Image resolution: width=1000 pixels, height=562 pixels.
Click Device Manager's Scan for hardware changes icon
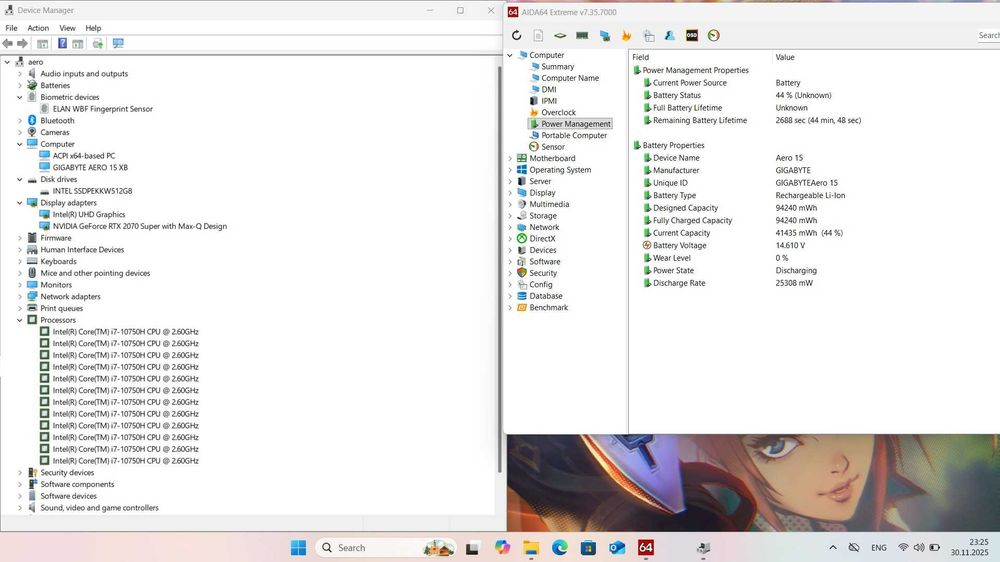118,43
